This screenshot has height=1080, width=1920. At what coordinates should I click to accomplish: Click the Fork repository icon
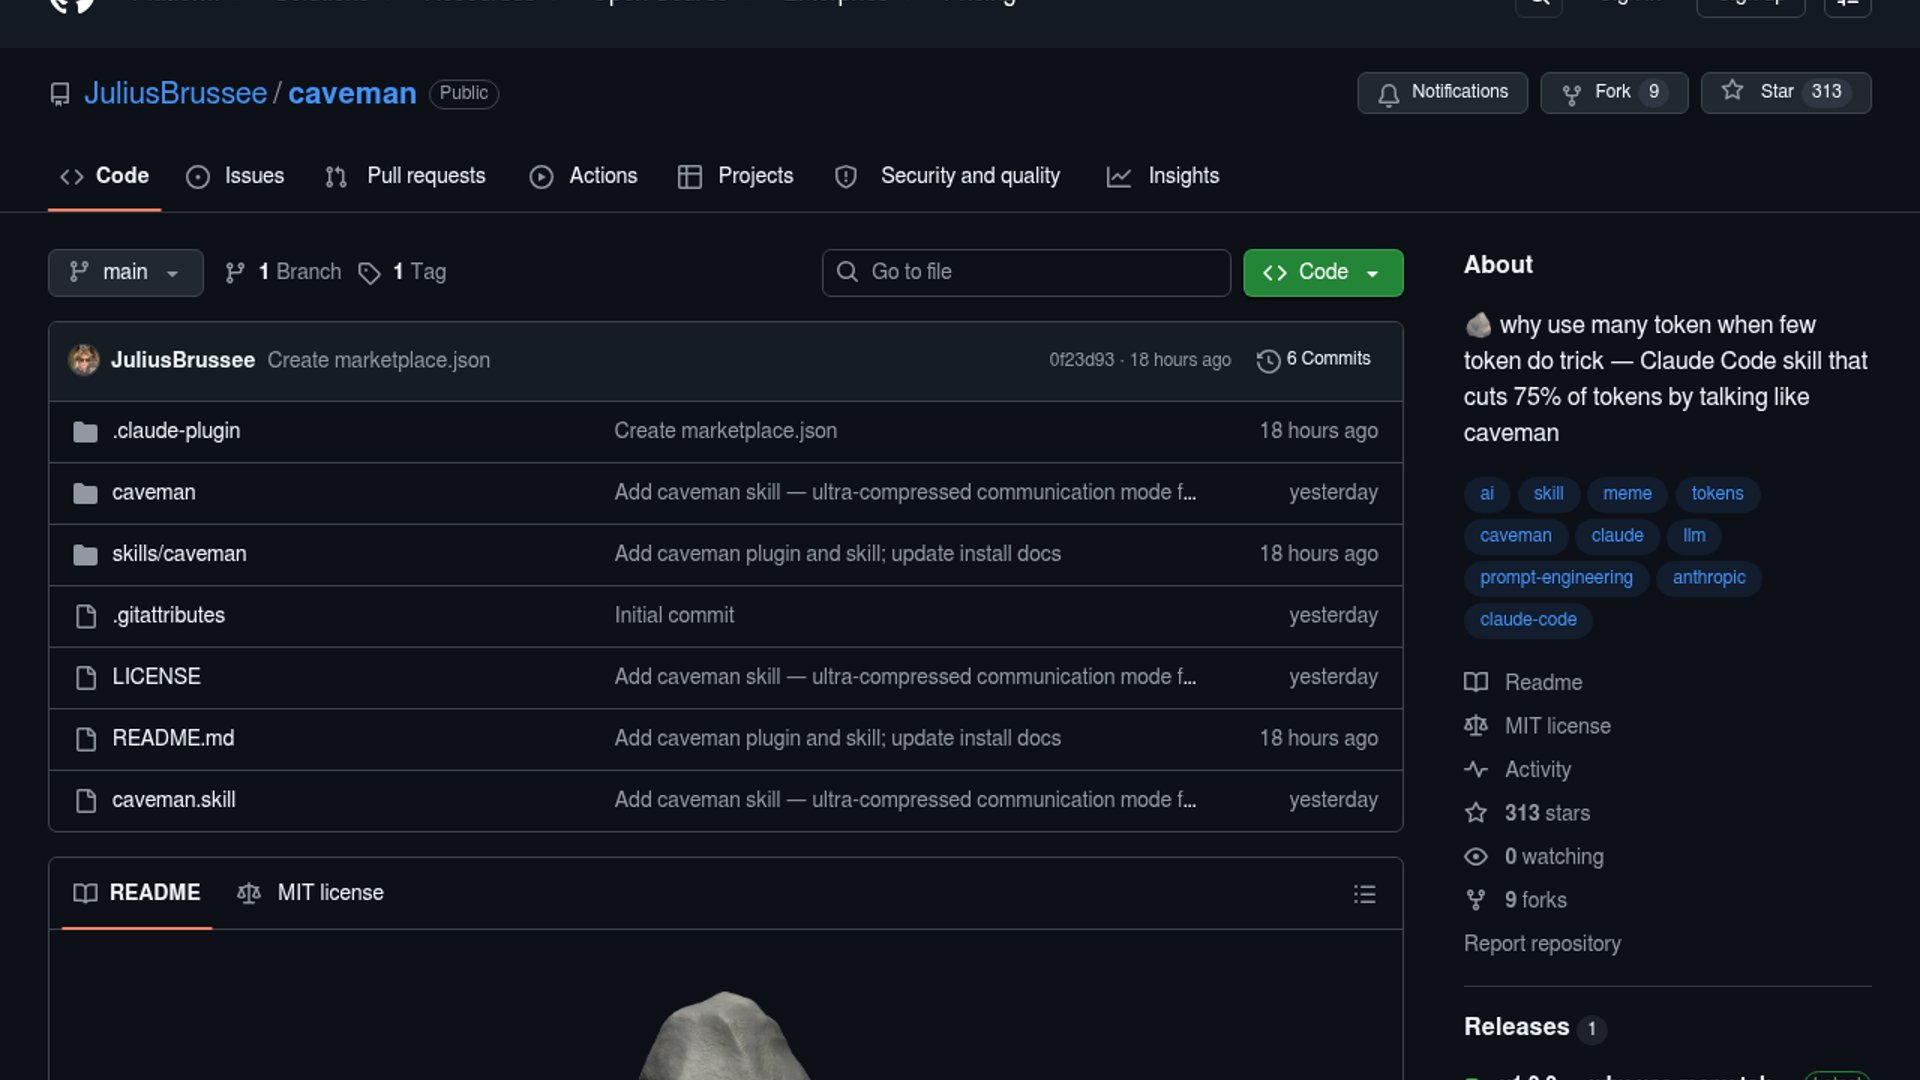(x=1571, y=94)
